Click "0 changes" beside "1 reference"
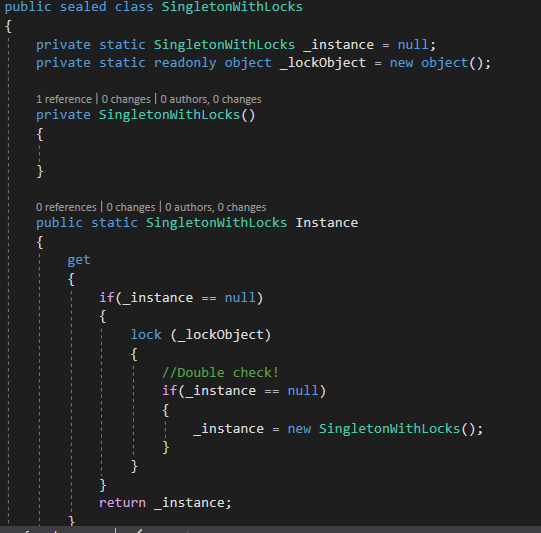541x533 pixels. point(126,99)
